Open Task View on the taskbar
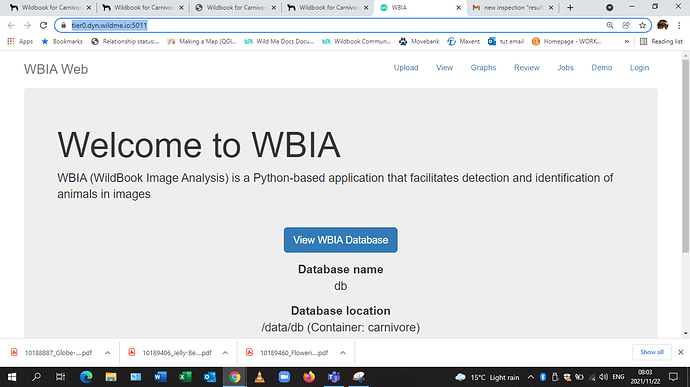Image resolution: width=690 pixels, height=387 pixels. tap(60, 377)
